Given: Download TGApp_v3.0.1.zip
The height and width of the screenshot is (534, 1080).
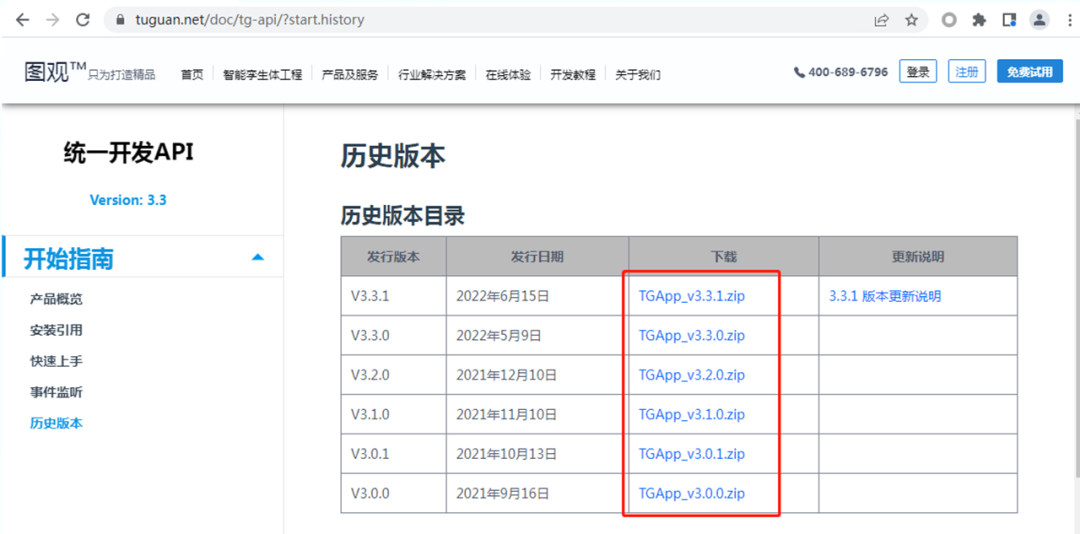Looking at the screenshot, I should (x=692, y=454).
